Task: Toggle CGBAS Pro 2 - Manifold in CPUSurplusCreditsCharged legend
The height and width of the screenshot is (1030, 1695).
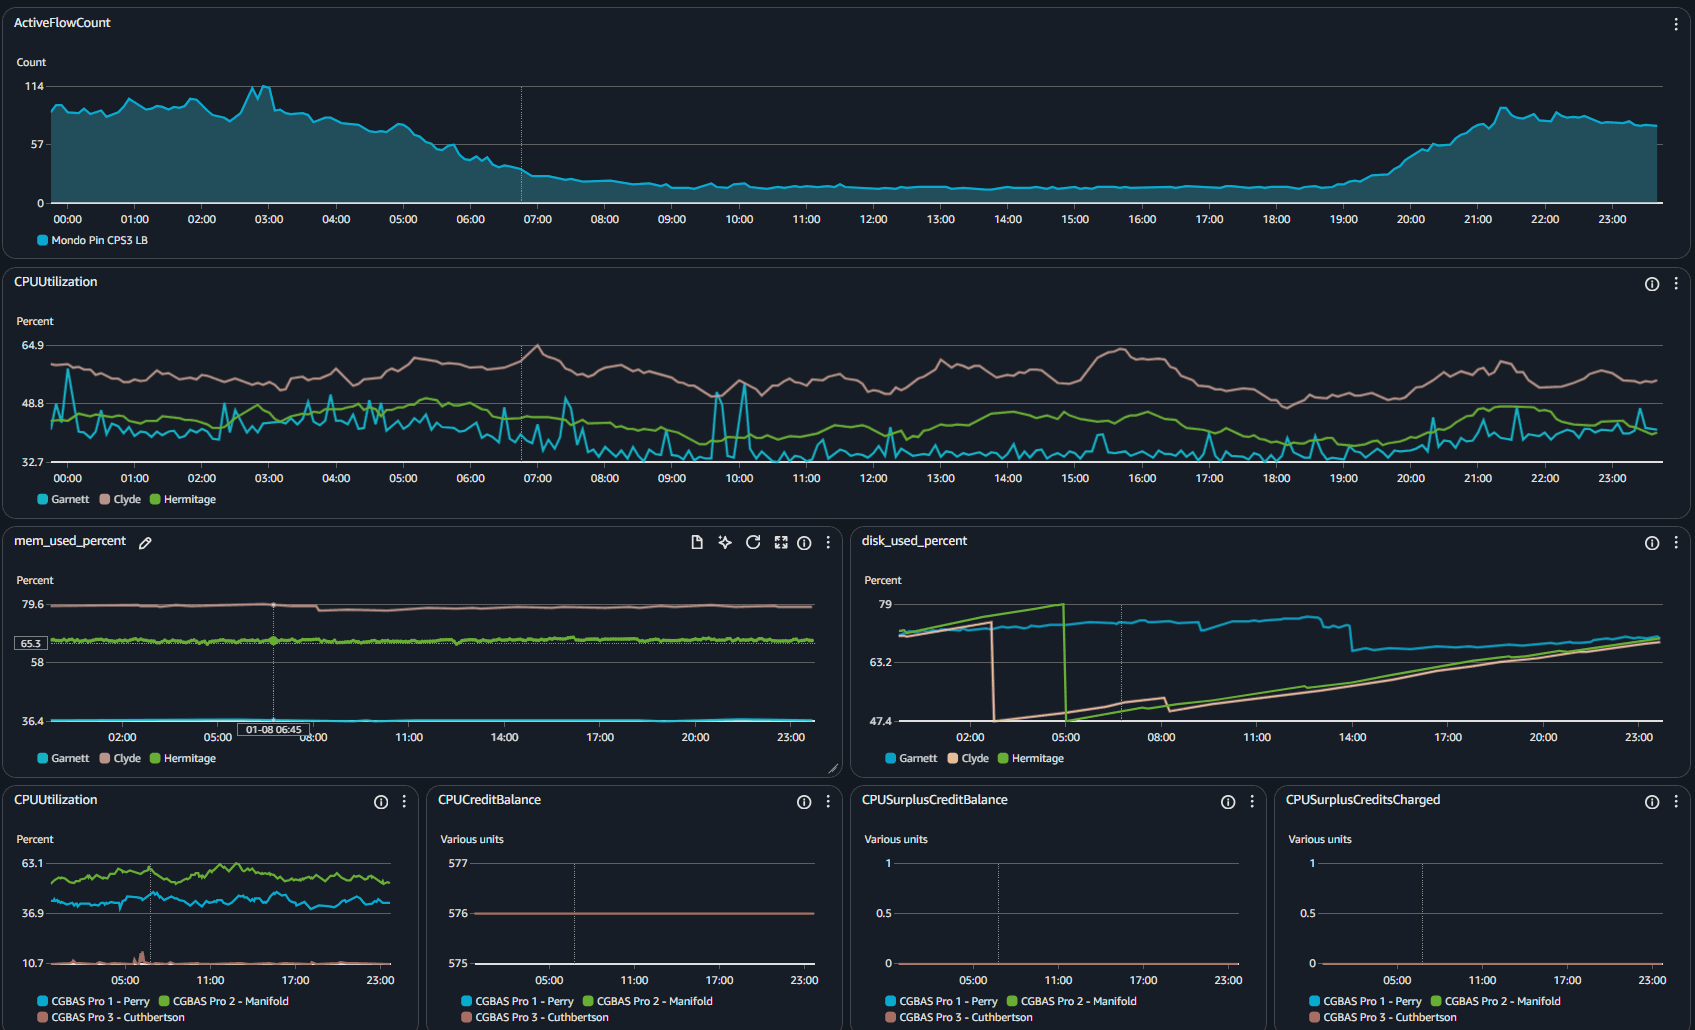Action: (x=1496, y=1001)
